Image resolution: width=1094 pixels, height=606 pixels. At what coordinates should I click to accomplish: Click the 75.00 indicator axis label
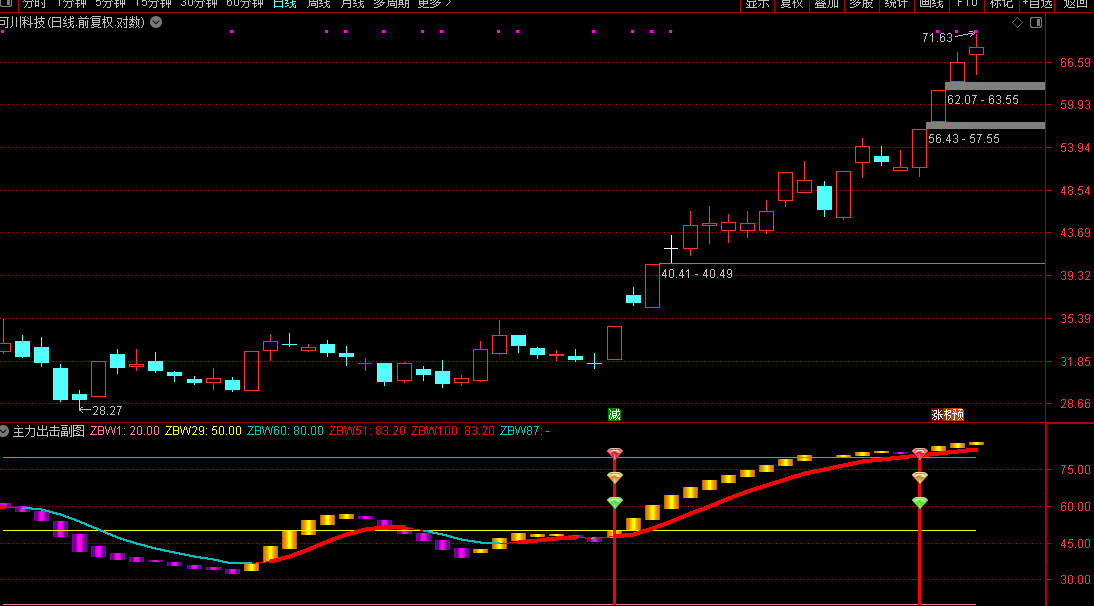1075,470
